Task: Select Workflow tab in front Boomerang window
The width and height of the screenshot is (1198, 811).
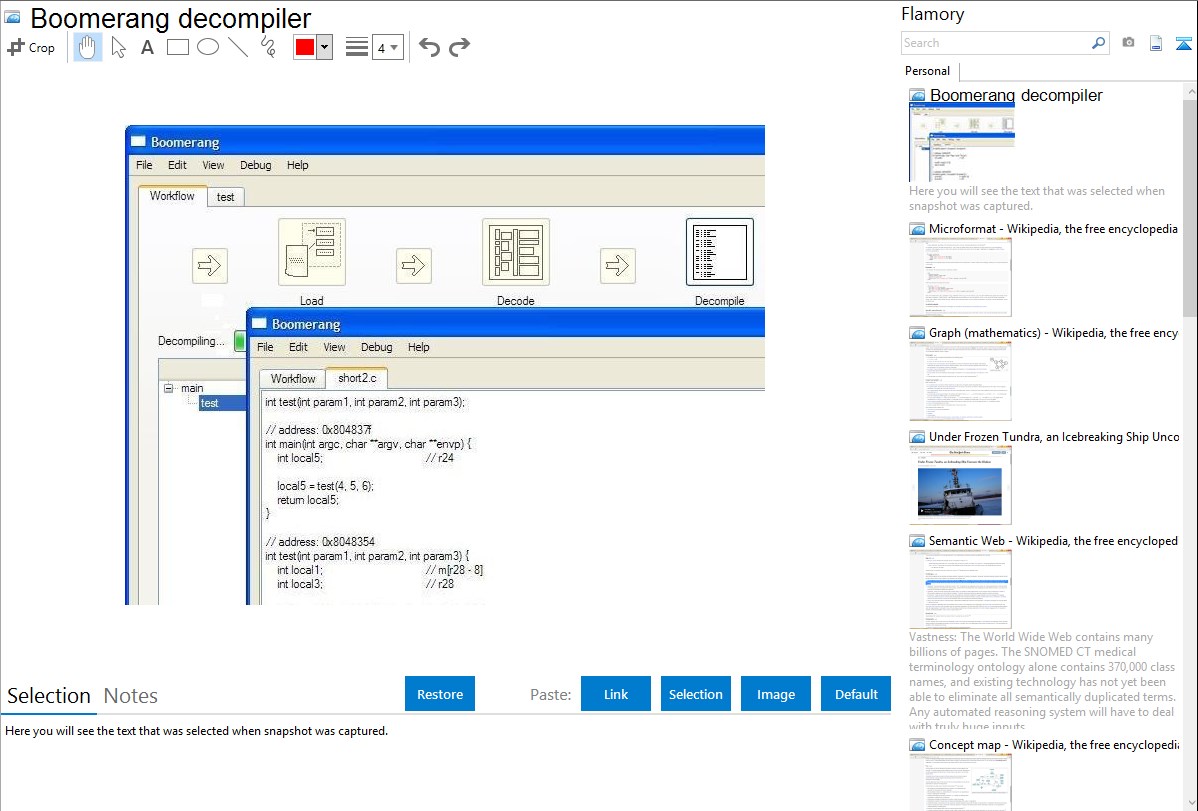Action: point(293,378)
